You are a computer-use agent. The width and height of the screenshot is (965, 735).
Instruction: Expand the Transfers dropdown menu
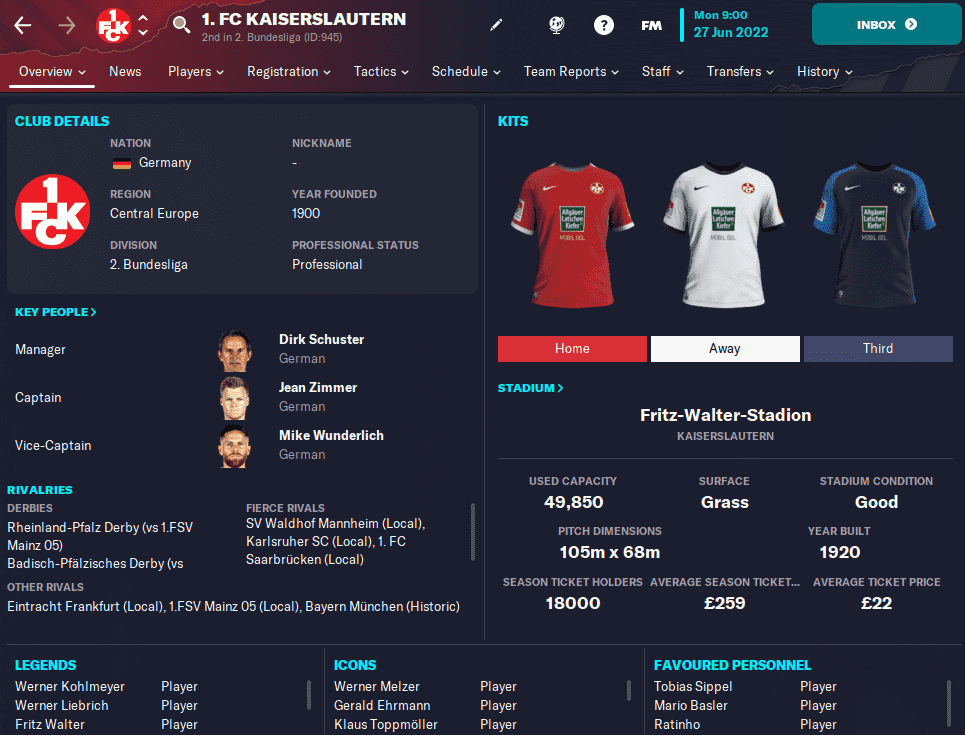740,72
